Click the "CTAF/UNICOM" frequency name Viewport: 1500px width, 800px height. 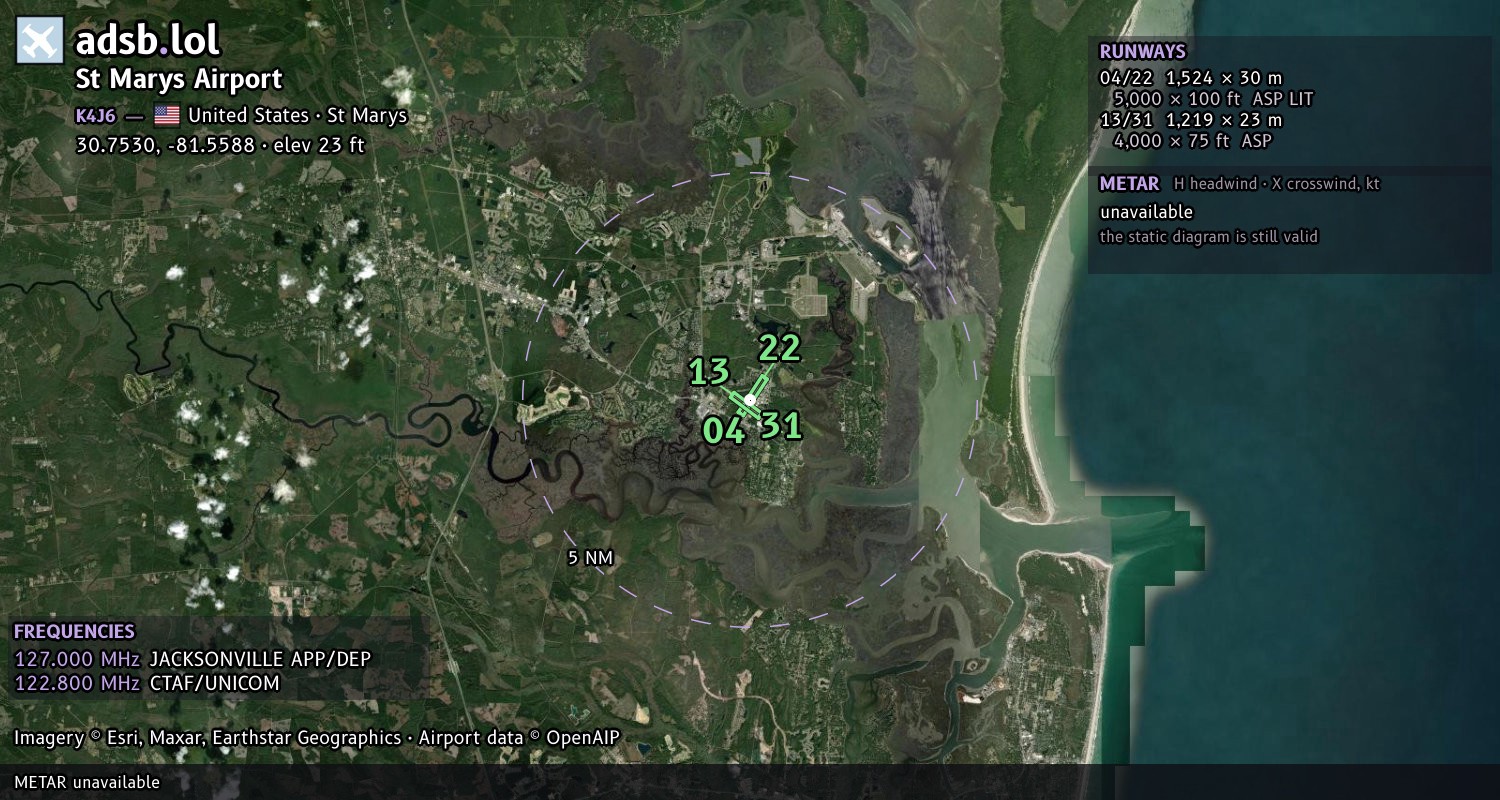[x=214, y=684]
